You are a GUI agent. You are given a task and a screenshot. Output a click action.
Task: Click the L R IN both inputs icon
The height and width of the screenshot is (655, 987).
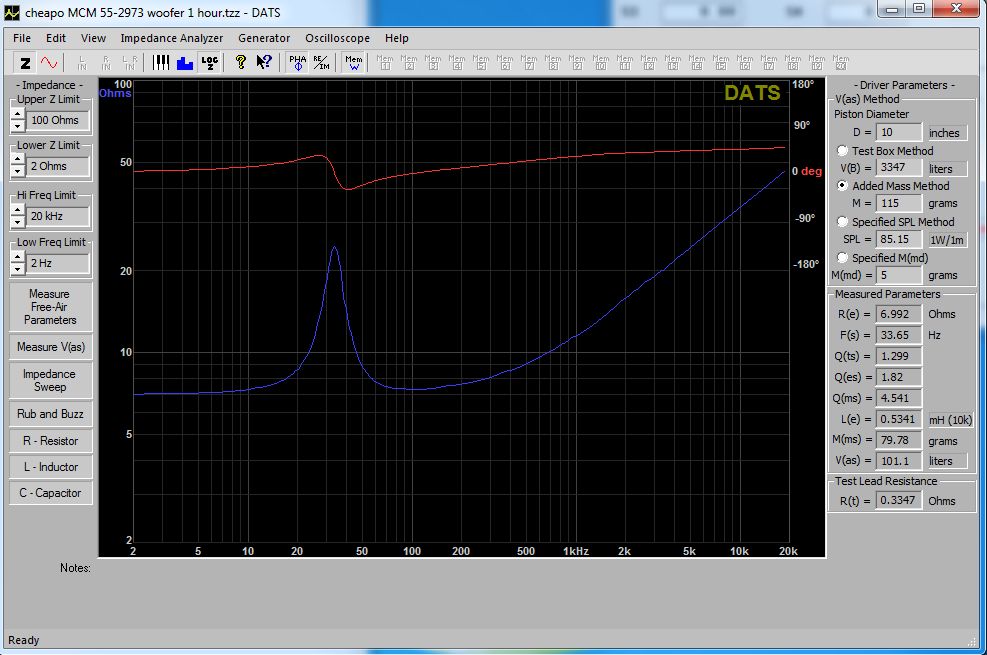tap(130, 63)
